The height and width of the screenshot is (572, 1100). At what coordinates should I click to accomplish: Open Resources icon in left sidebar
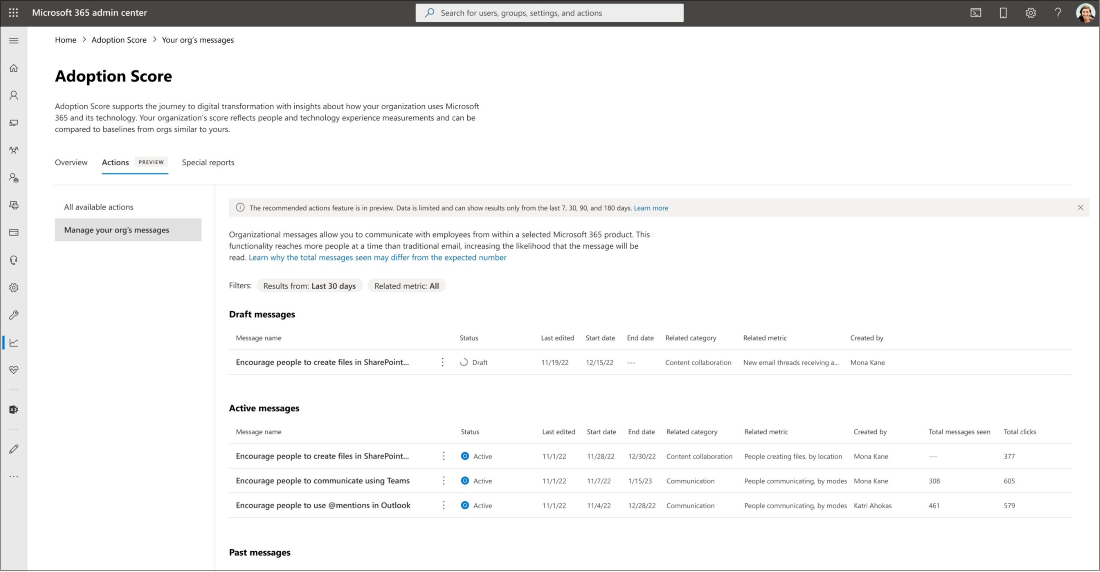point(13,205)
